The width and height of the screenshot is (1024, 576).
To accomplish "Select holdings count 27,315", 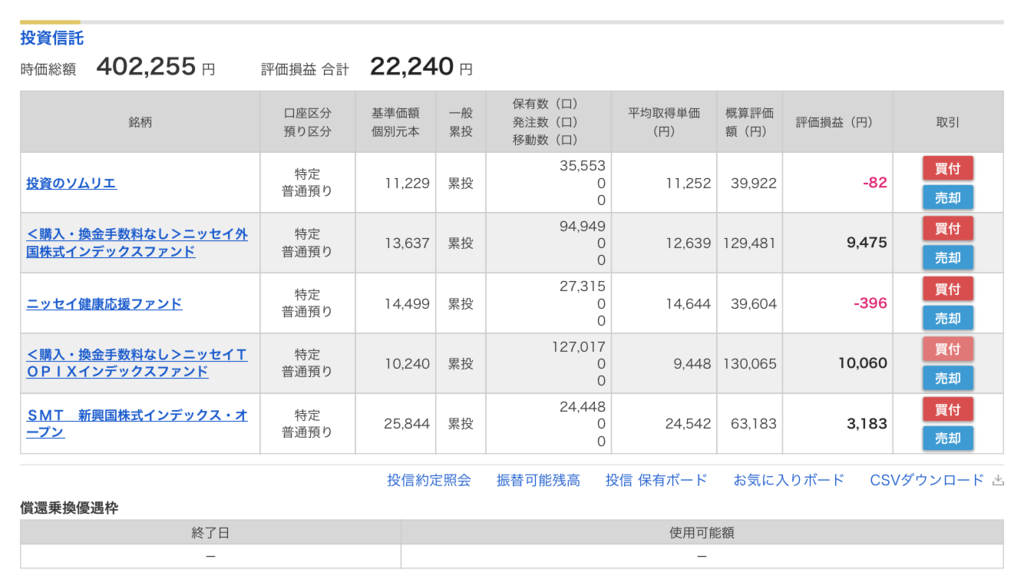I will tap(583, 286).
